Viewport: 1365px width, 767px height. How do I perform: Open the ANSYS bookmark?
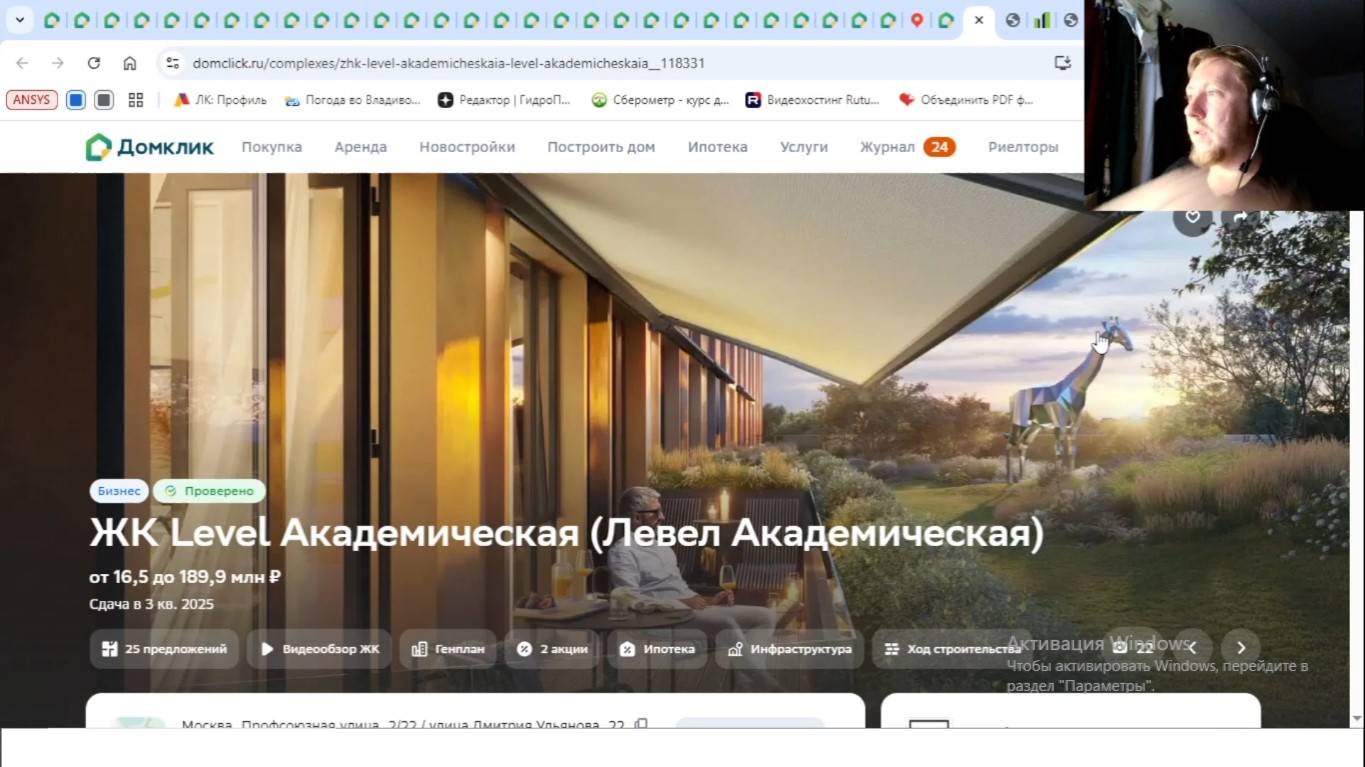tap(31, 100)
